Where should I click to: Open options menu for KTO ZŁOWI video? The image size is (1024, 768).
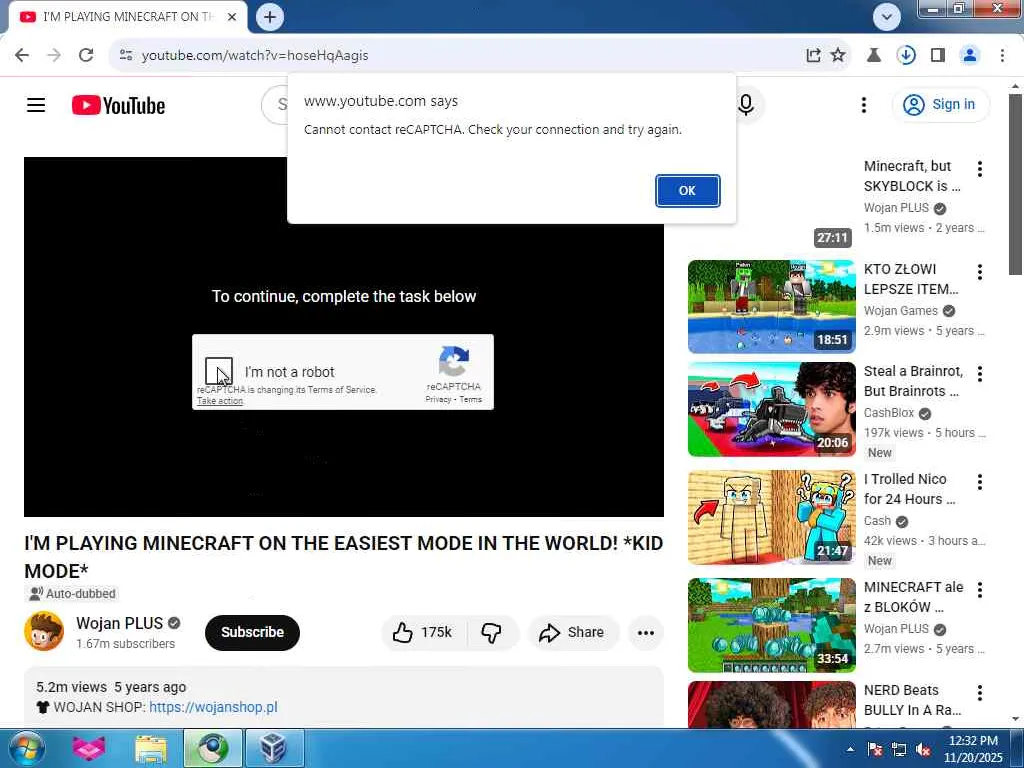click(980, 272)
